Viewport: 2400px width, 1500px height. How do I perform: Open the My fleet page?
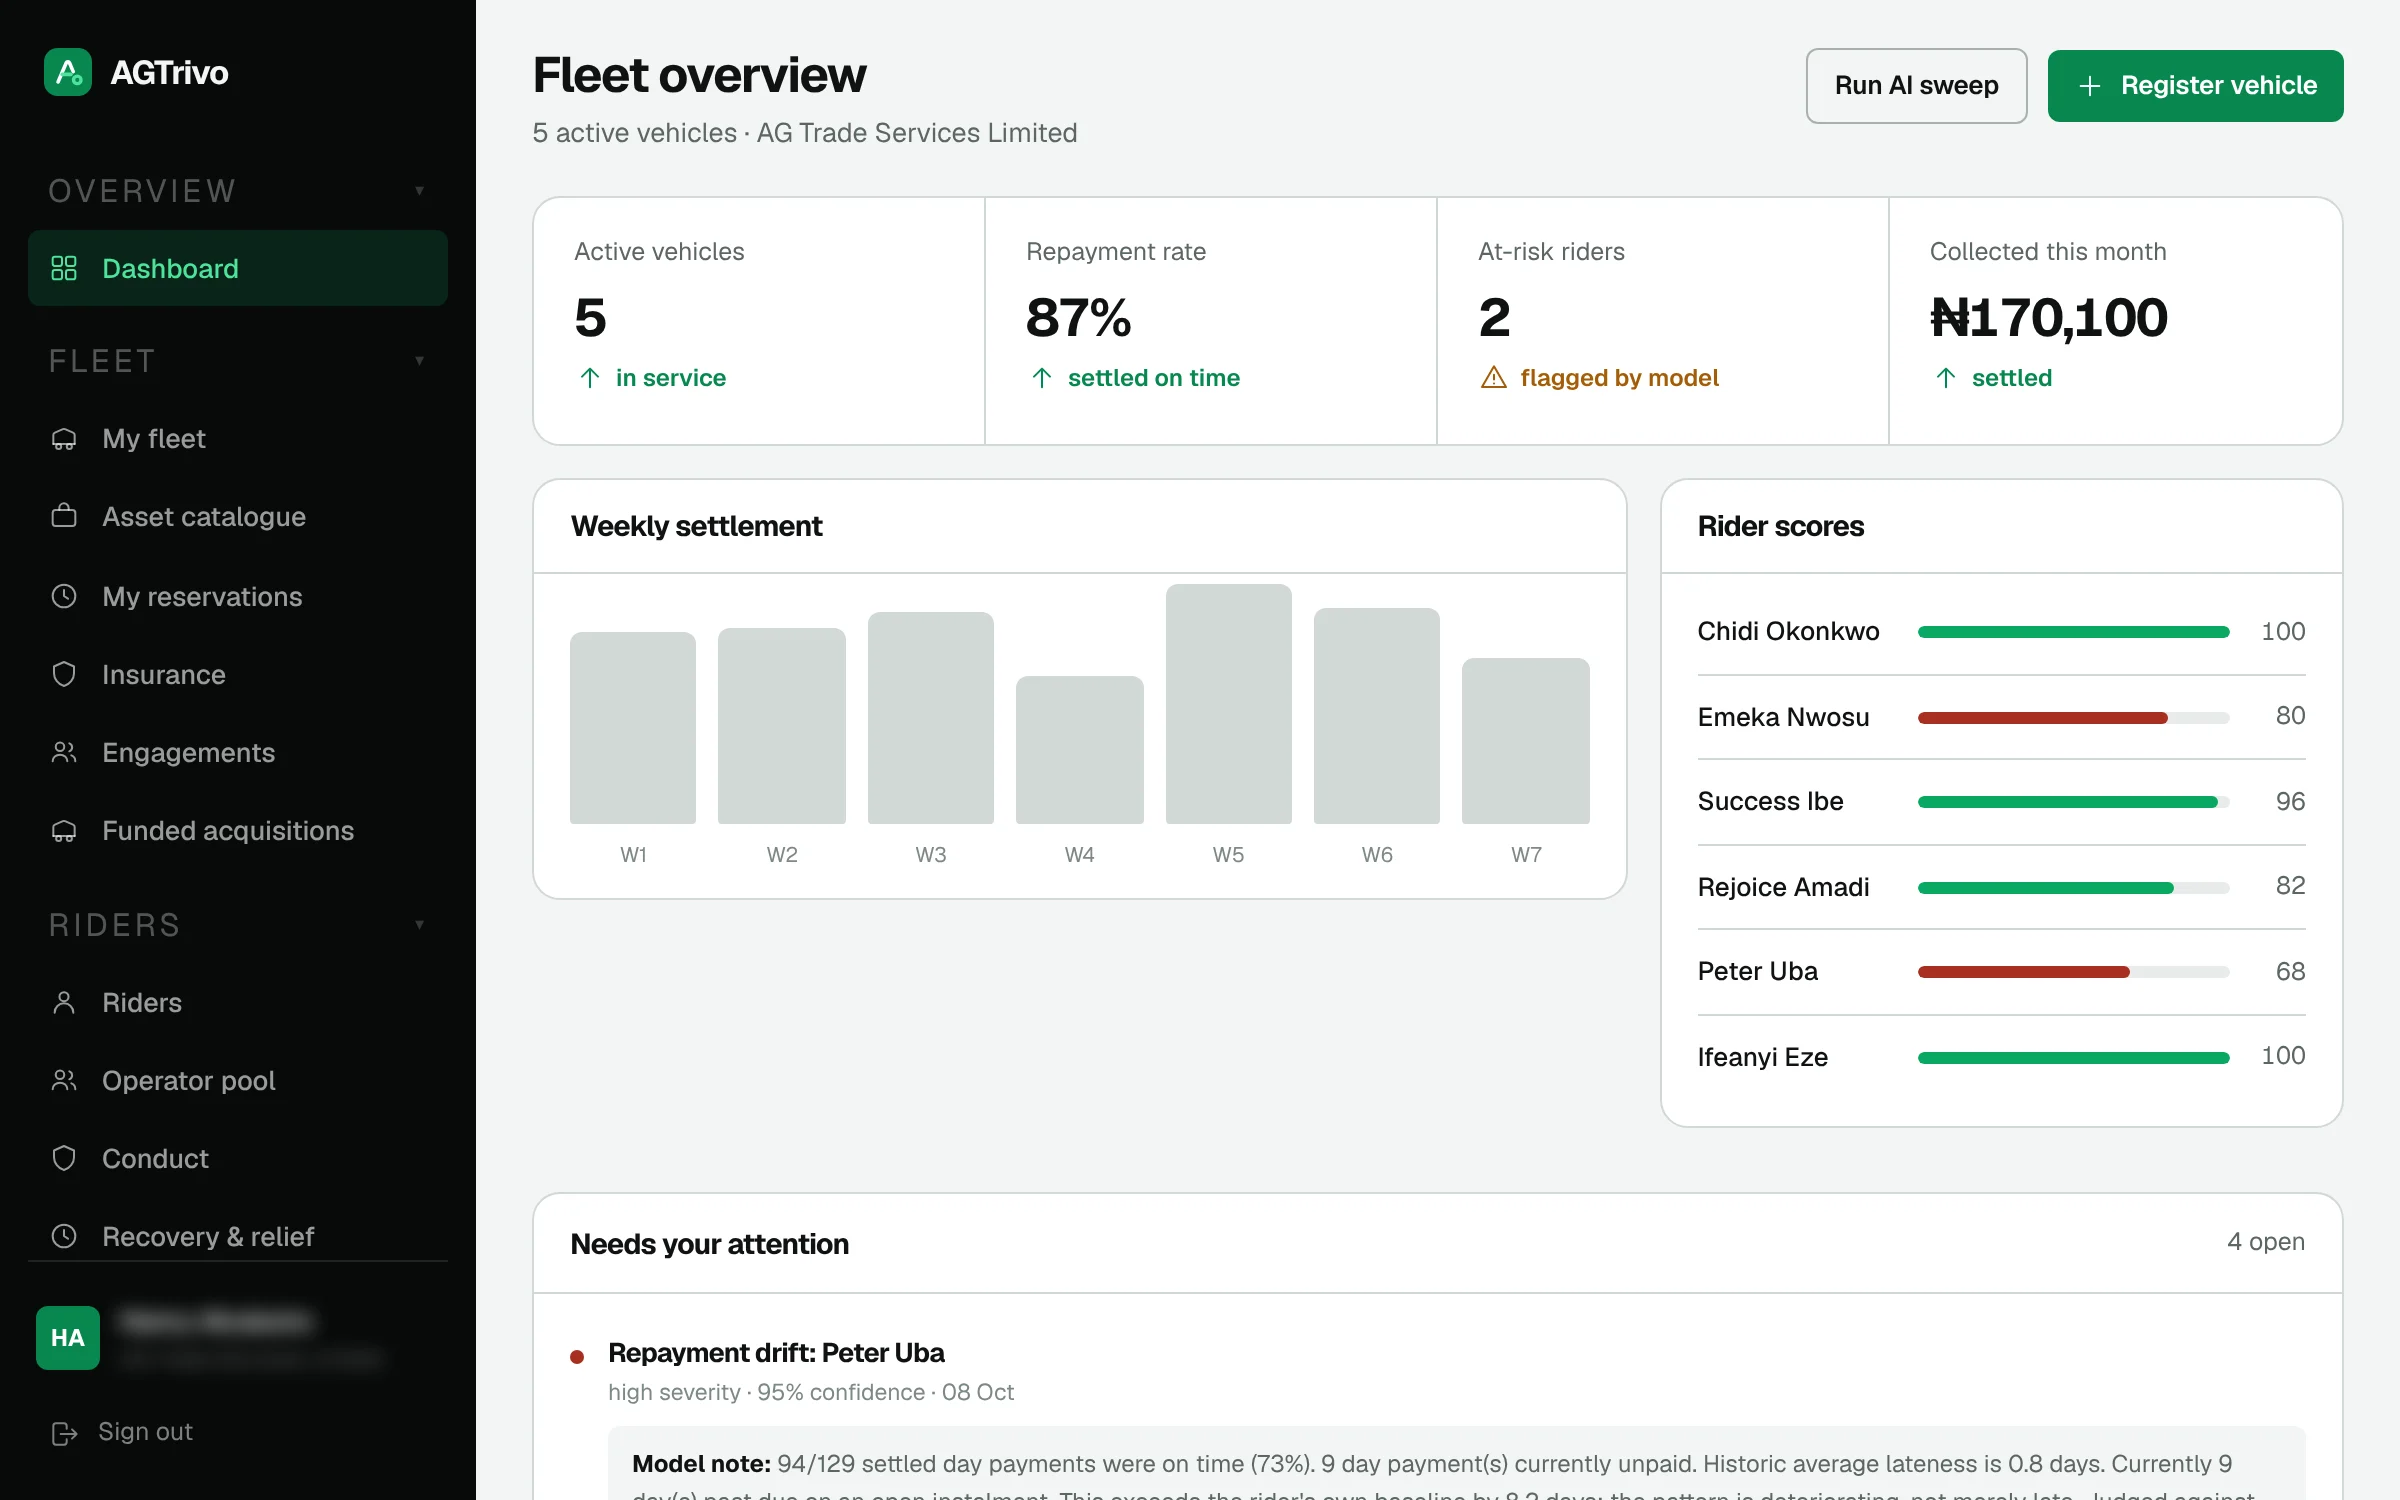coord(237,439)
